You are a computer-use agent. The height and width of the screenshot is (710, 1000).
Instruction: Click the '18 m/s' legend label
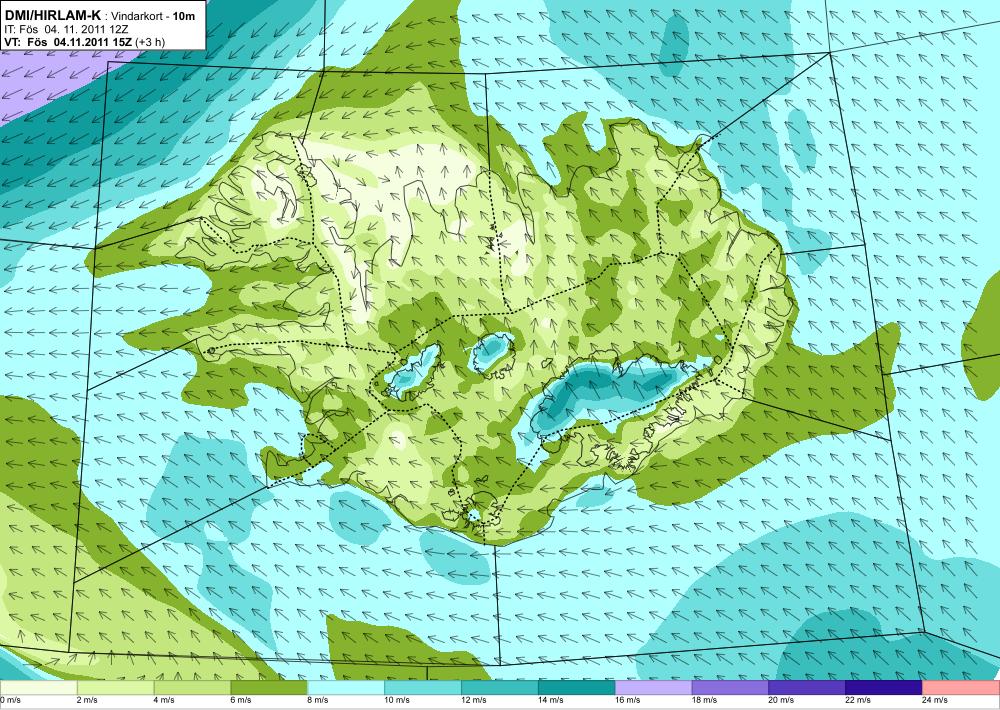pos(704,700)
